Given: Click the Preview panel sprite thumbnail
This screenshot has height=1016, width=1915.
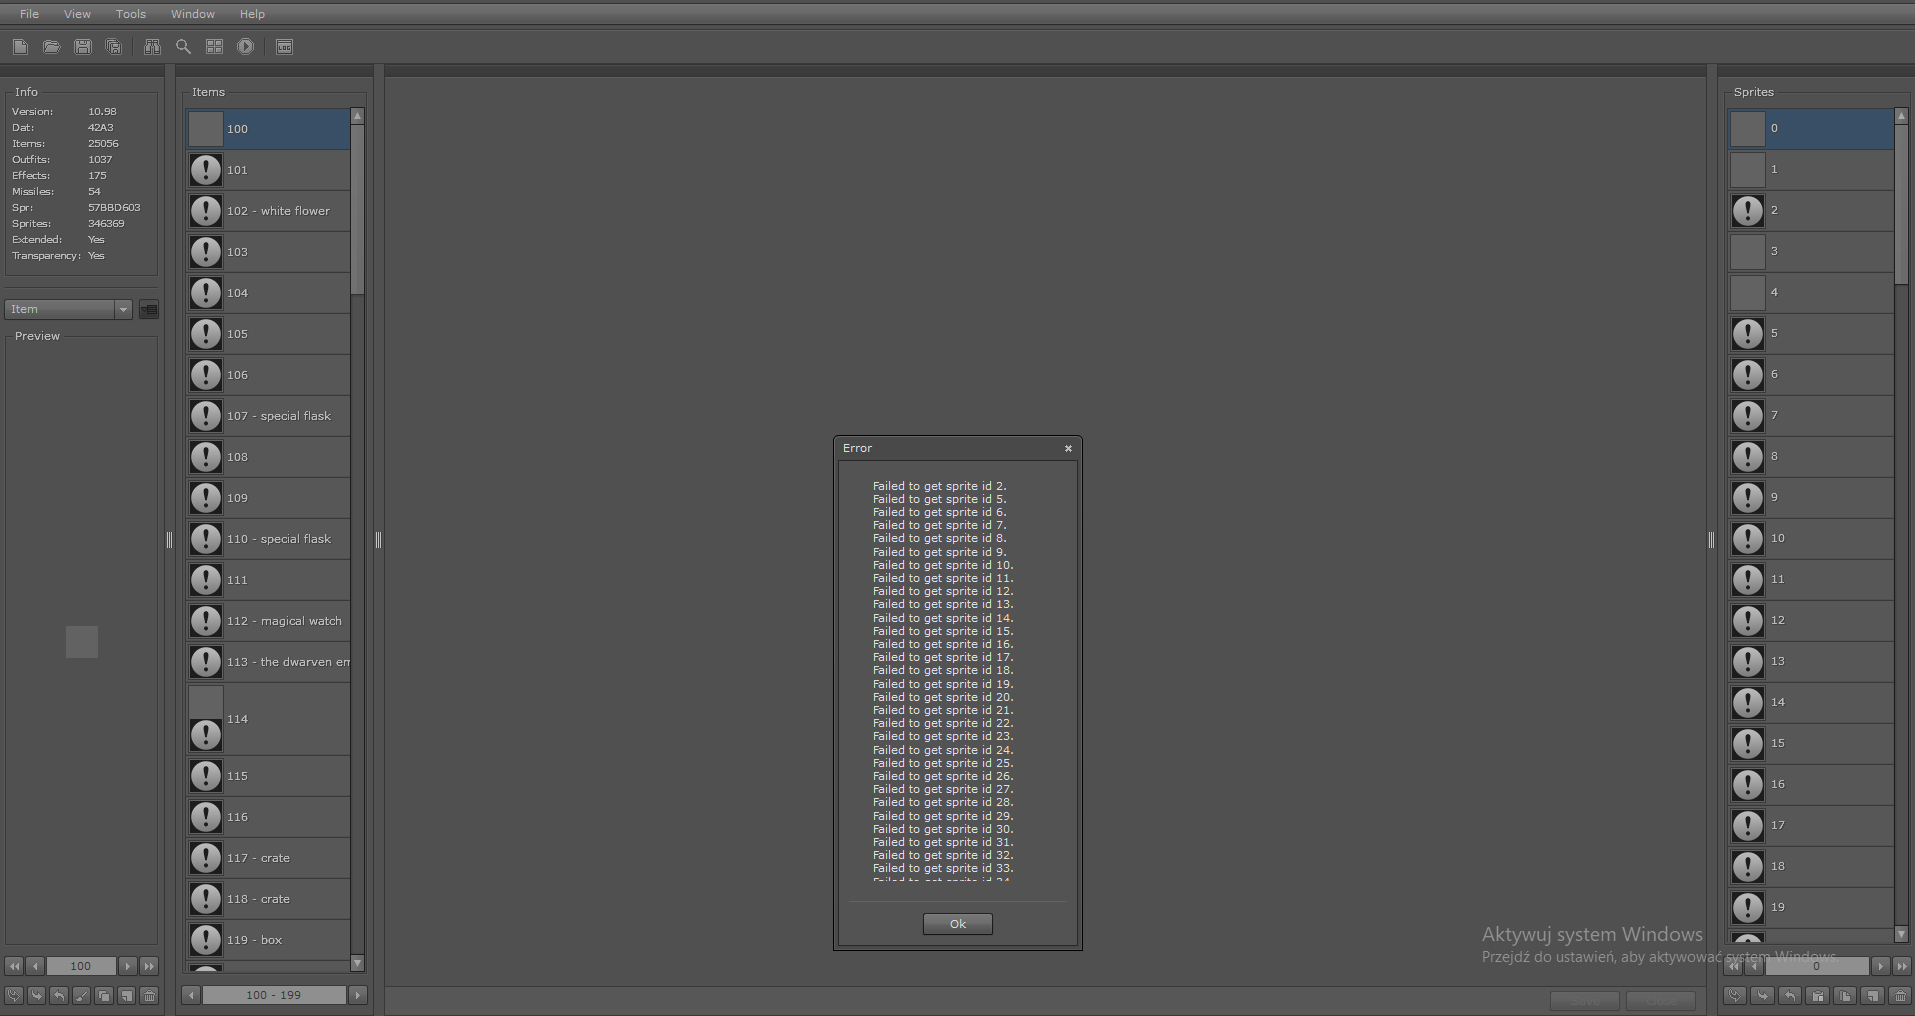Looking at the screenshot, I should 82,642.
